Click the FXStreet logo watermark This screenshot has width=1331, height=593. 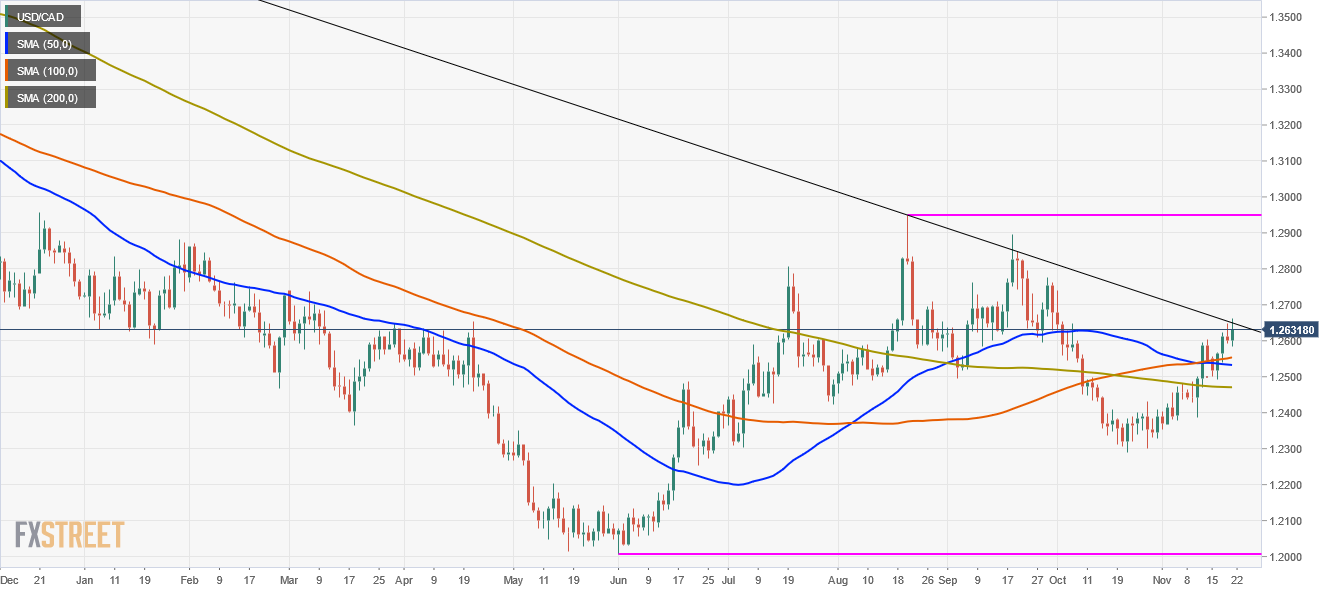70,536
